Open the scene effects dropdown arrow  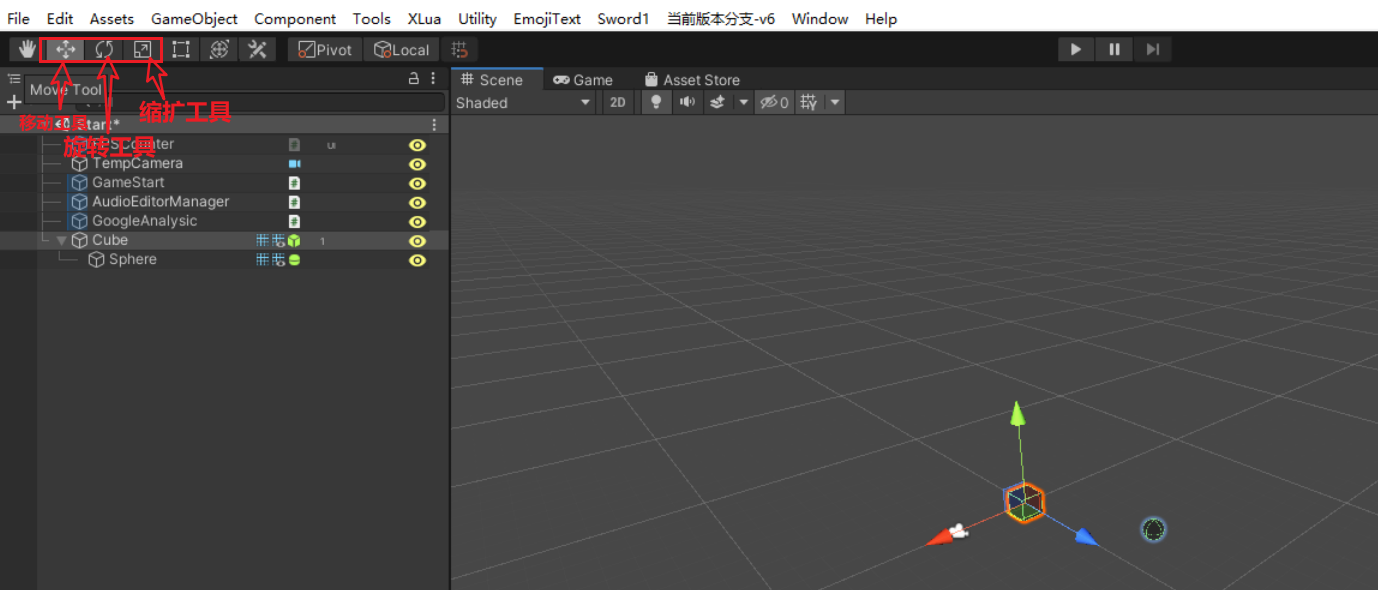(743, 102)
